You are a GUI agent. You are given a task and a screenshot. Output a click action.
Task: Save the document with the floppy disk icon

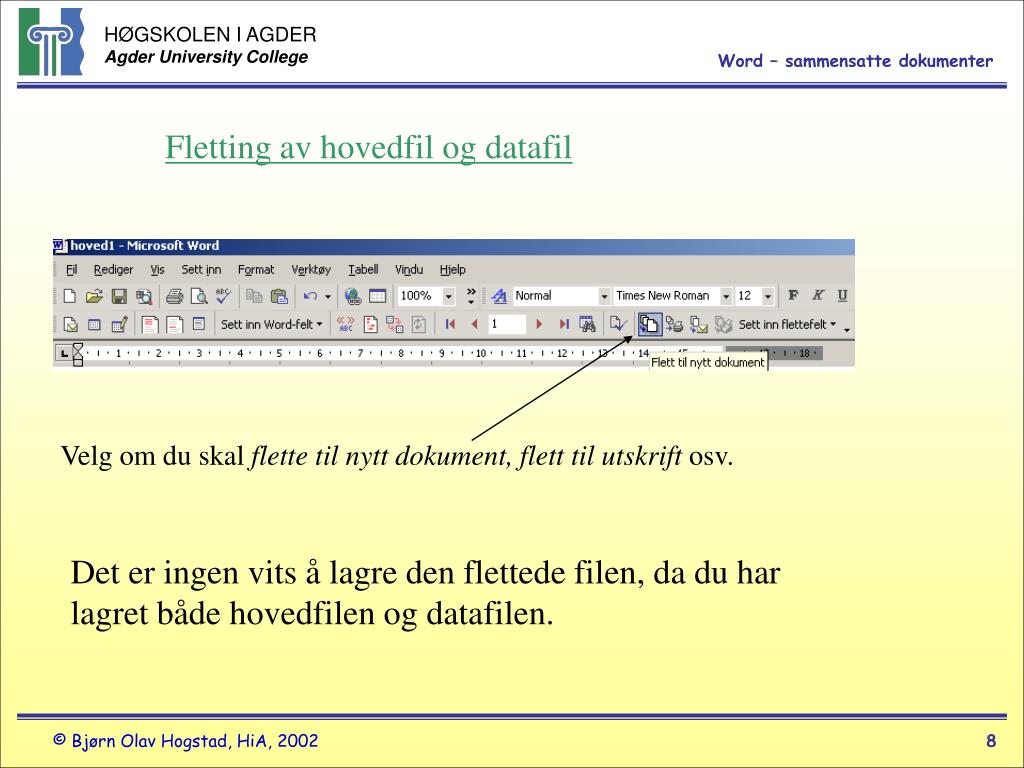[x=119, y=296]
